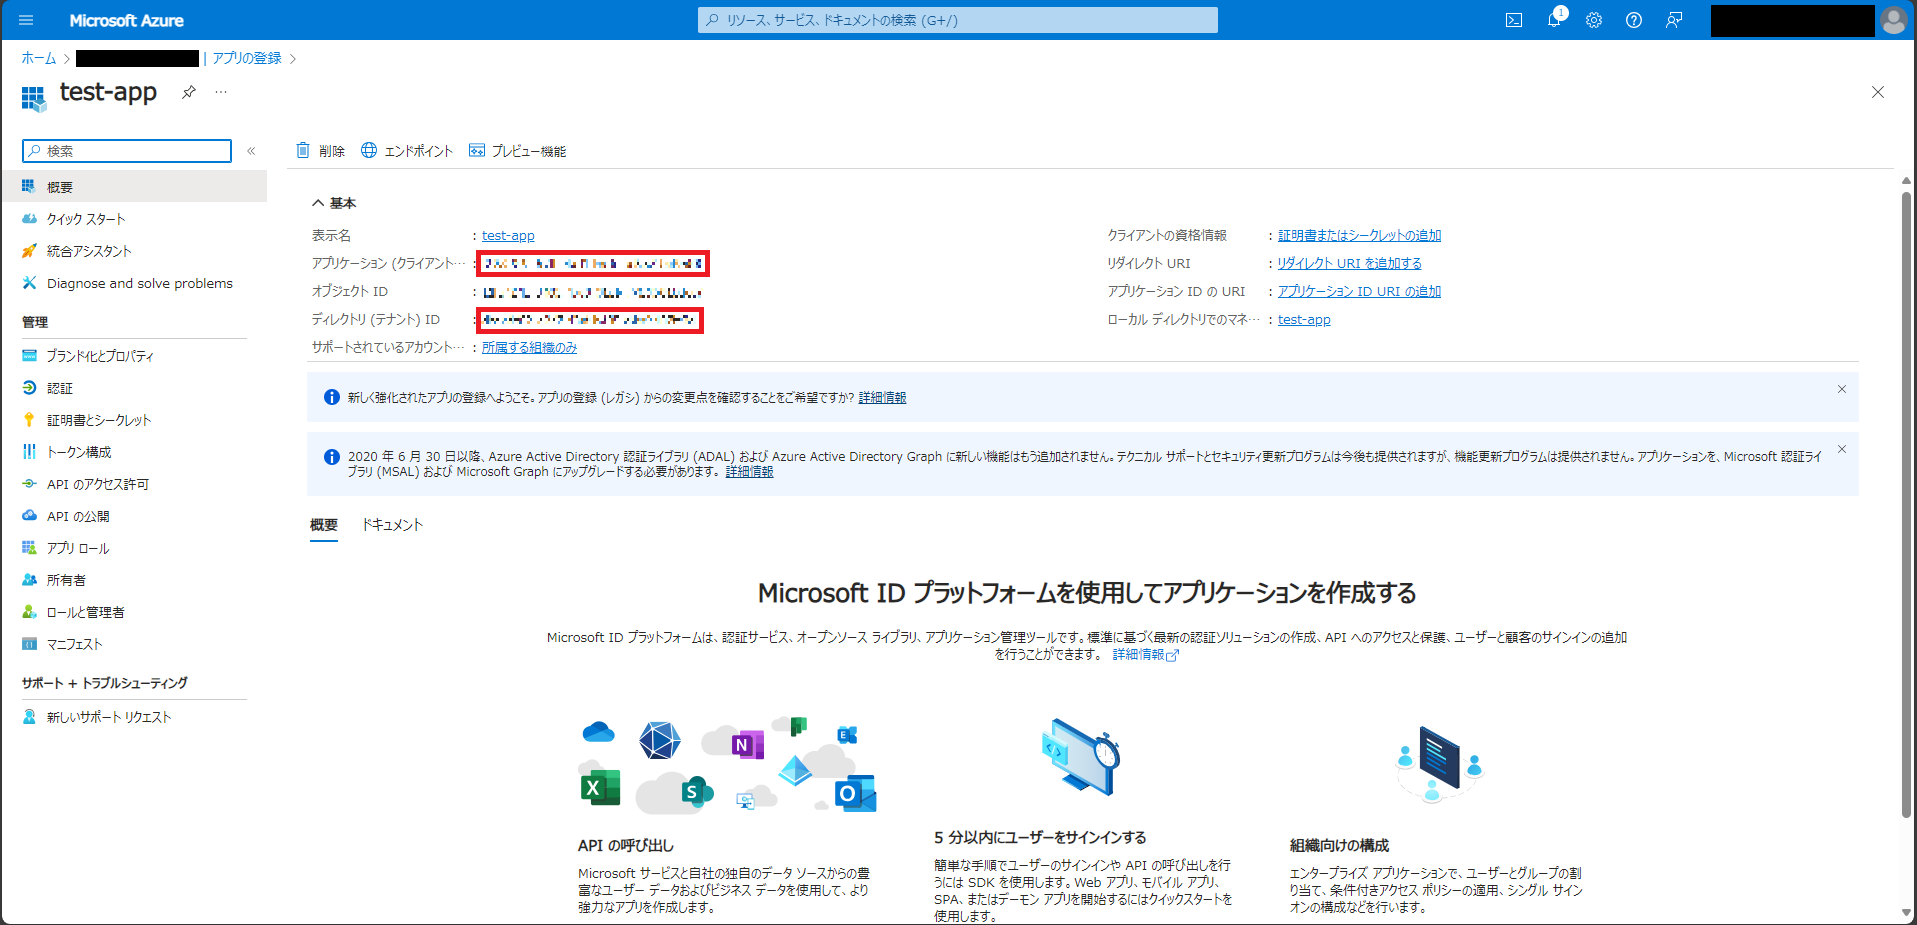Open the Azure portal hamburger menu
The height and width of the screenshot is (925, 1917).
pyautogui.click(x=26, y=19)
